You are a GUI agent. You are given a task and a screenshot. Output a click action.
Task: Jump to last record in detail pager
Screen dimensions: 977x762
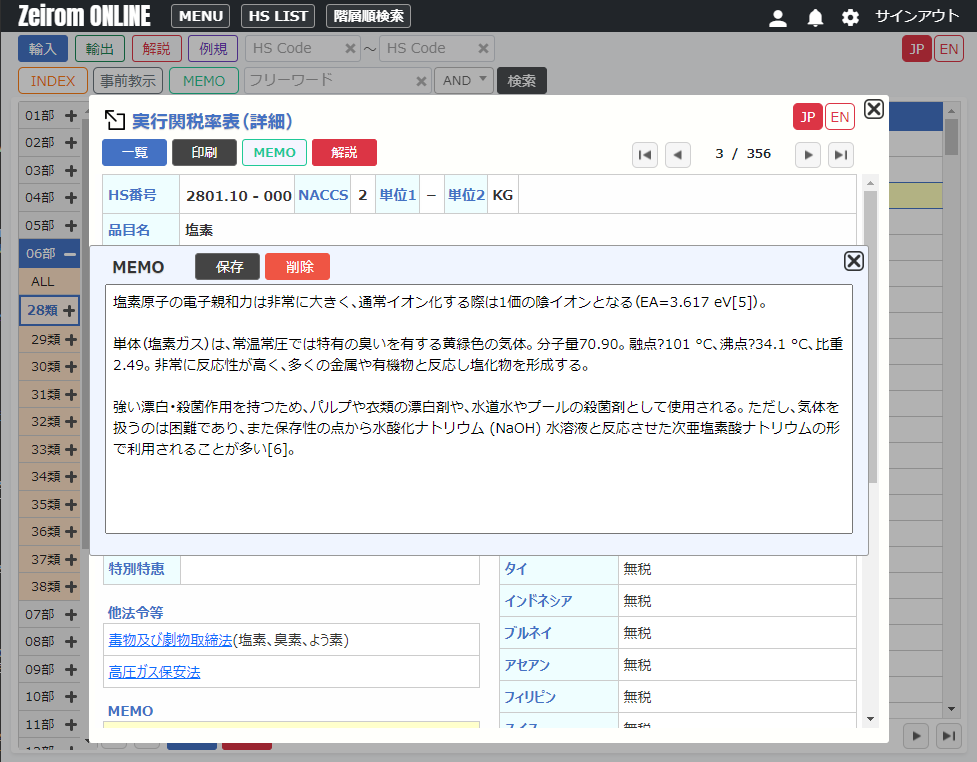click(841, 154)
